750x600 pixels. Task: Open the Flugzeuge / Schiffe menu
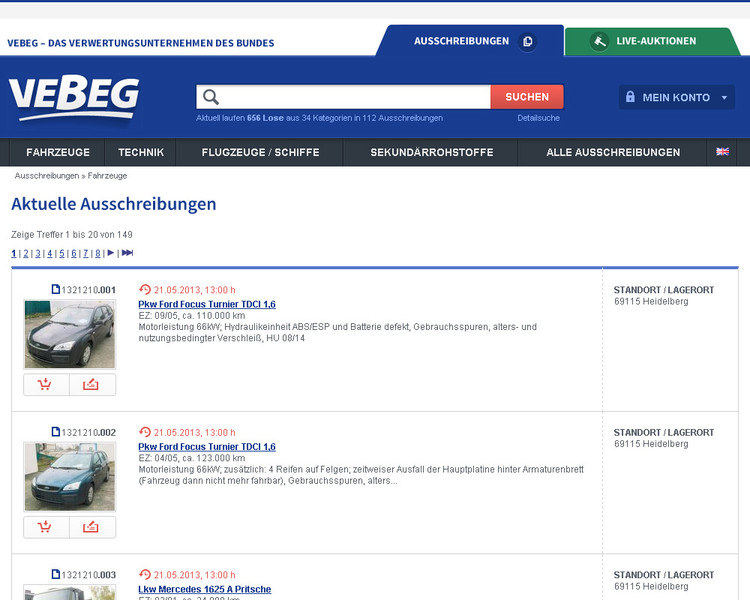click(260, 153)
